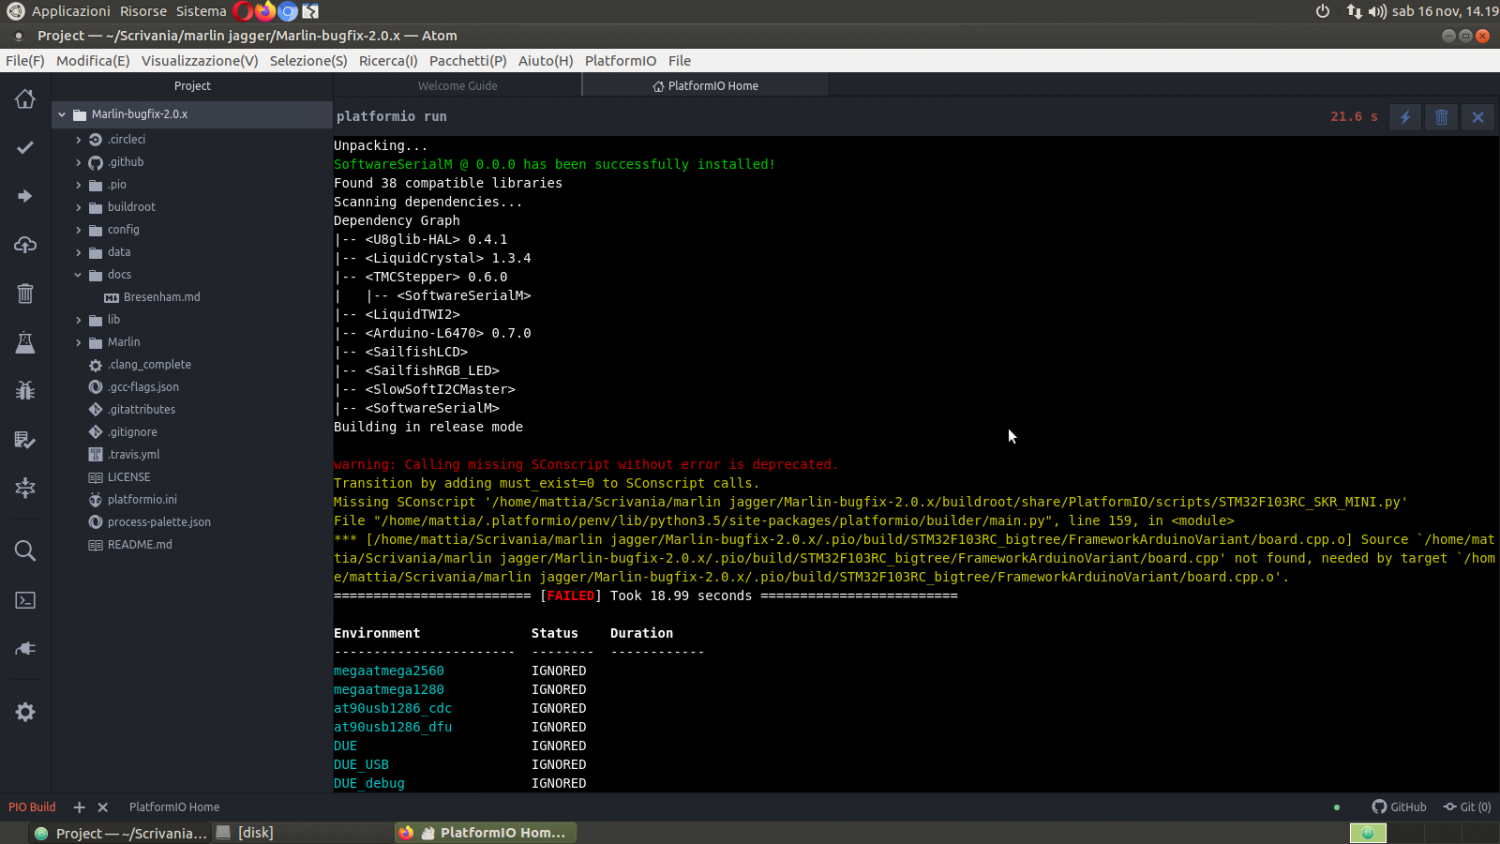Expand the config folder
1500x844 pixels.
(78, 230)
